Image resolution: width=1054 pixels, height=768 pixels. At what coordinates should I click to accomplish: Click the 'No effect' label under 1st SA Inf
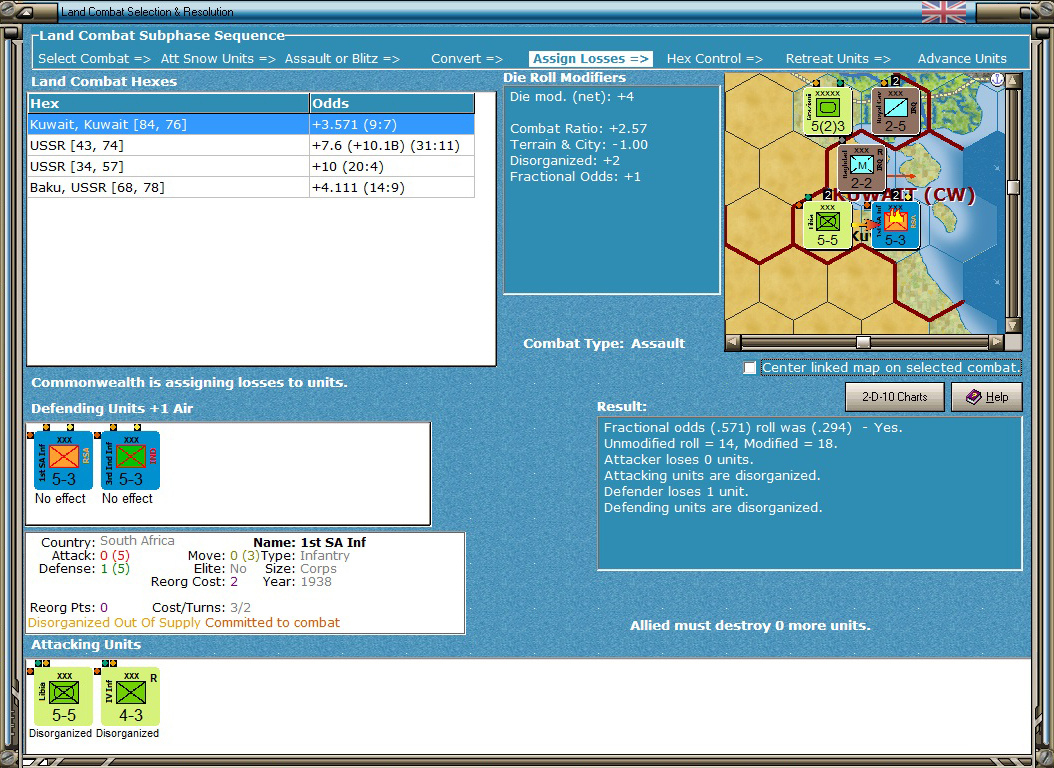pyautogui.click(x=60, y=499)
